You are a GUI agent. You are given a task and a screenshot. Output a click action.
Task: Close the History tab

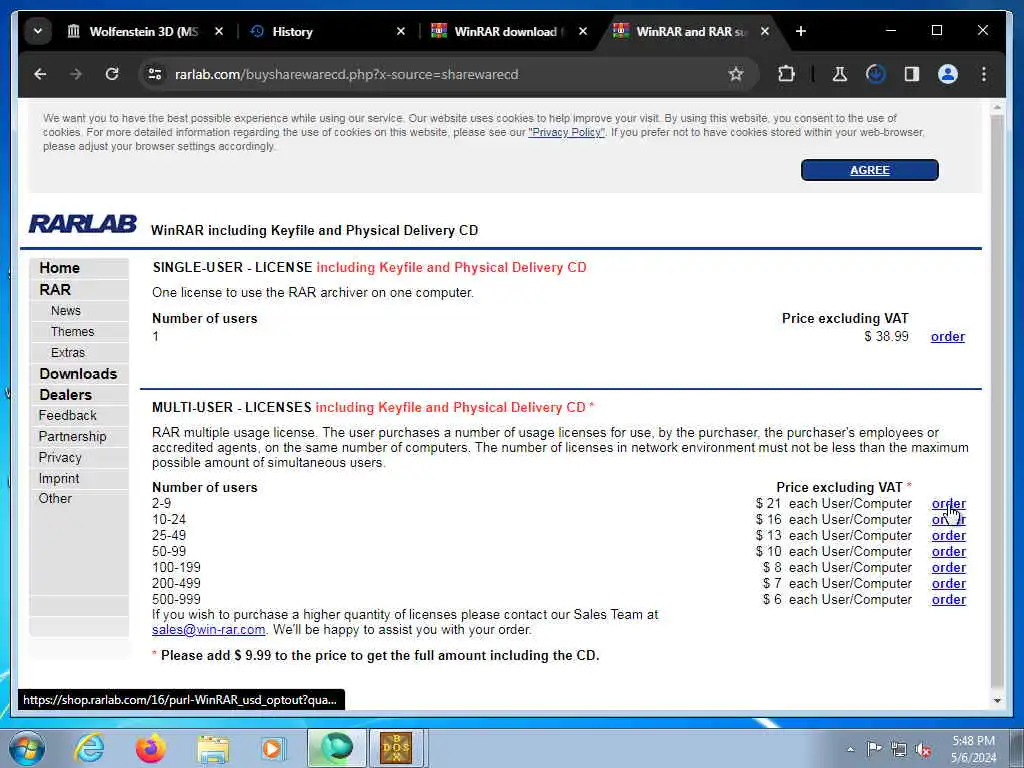[401, 31]
